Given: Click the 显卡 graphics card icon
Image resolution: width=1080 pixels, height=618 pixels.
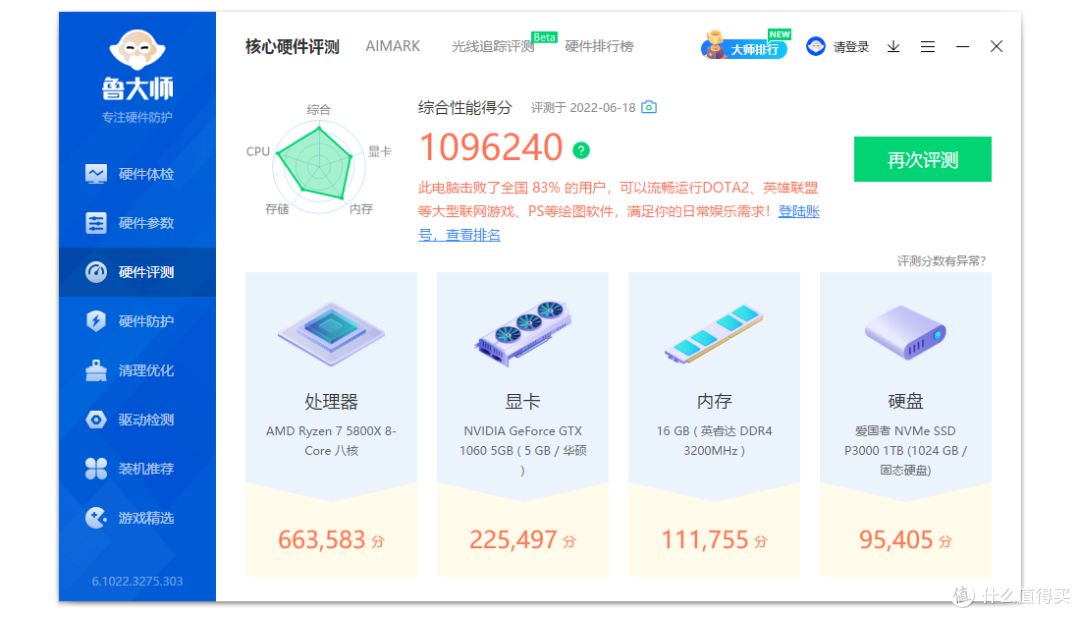Looking at the screenshot, I should [523, 332].
